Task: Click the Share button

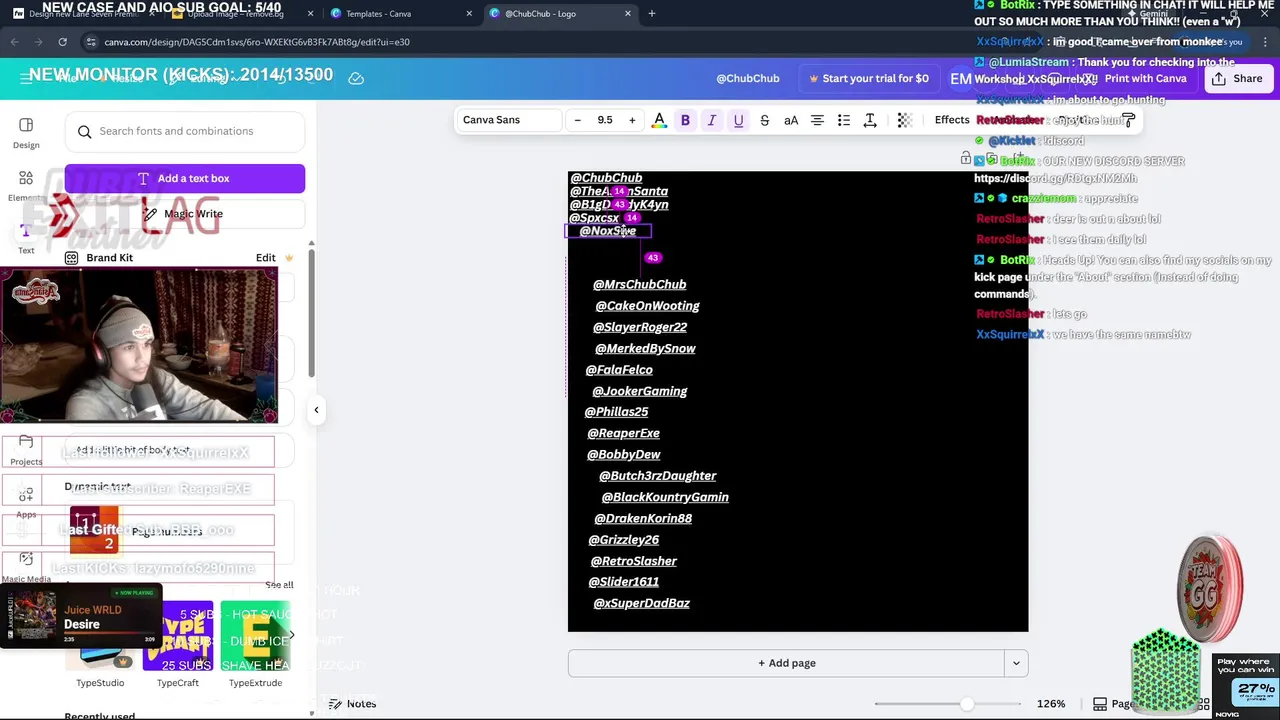Action: pyautogui.click(x=1237, y=79)
